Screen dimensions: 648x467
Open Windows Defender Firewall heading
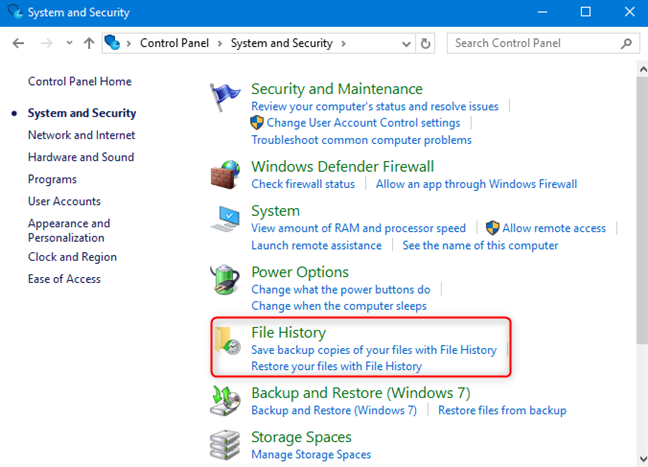click(x=343, y=167)
